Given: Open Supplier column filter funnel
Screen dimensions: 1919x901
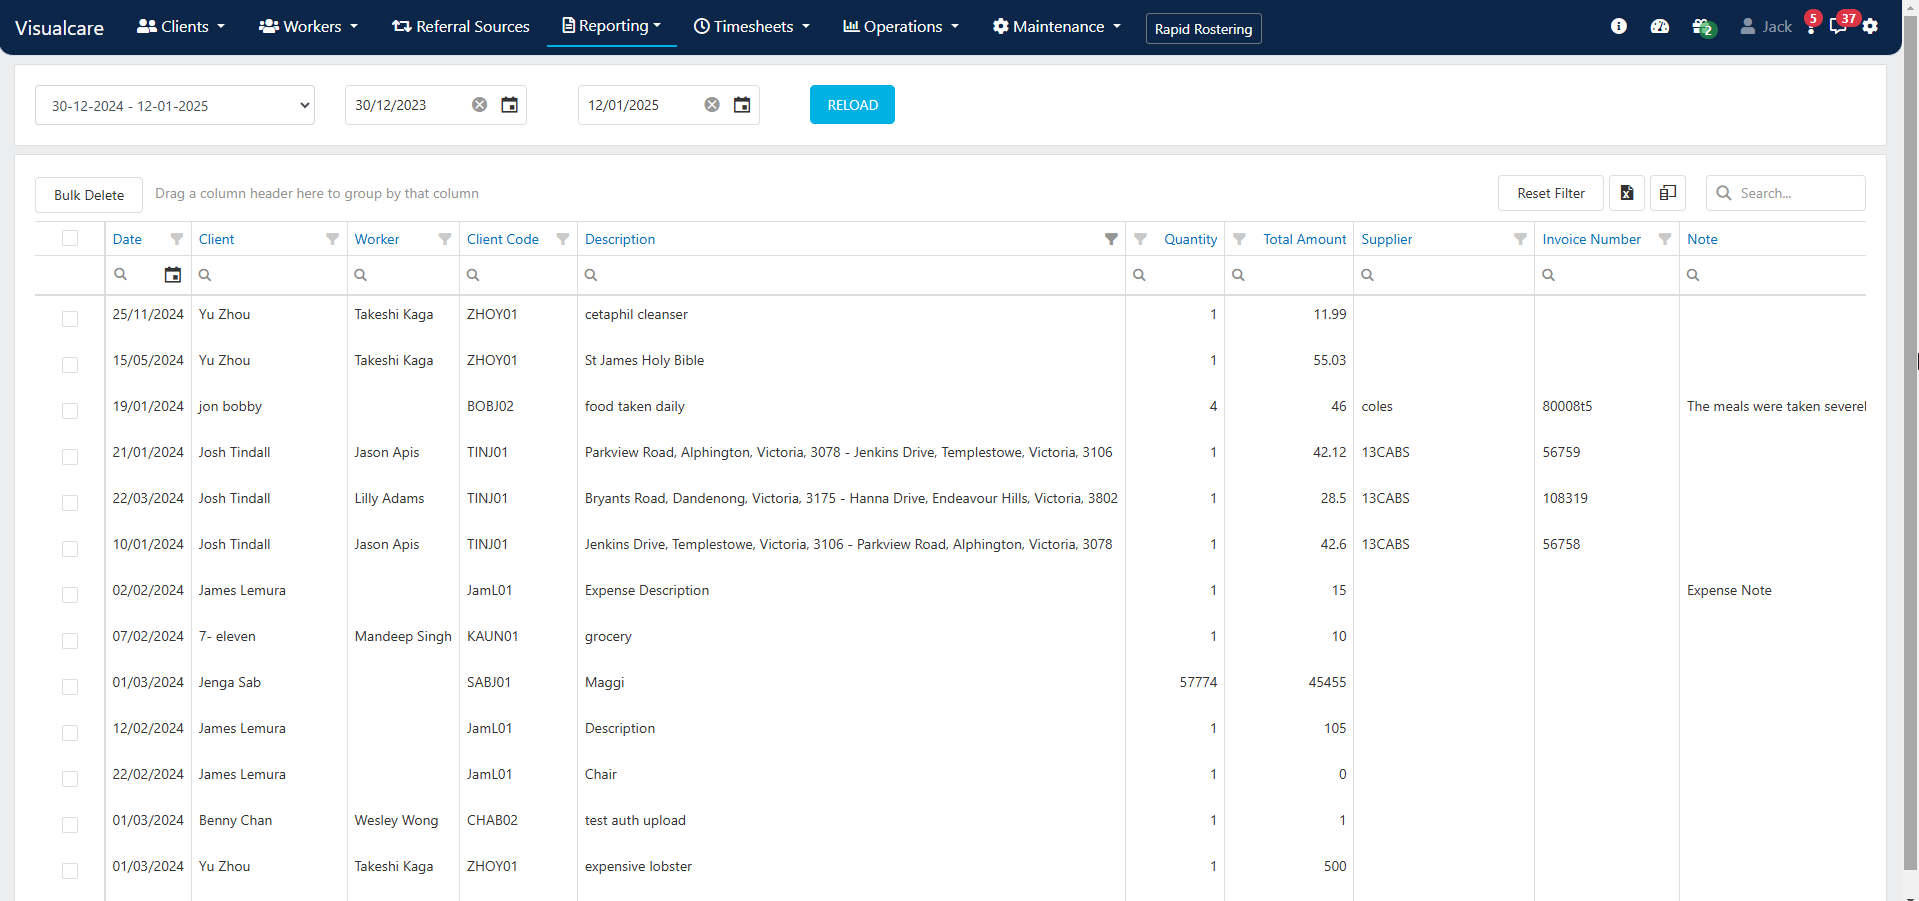Looking at the screenshot, I should point(1520,239).
